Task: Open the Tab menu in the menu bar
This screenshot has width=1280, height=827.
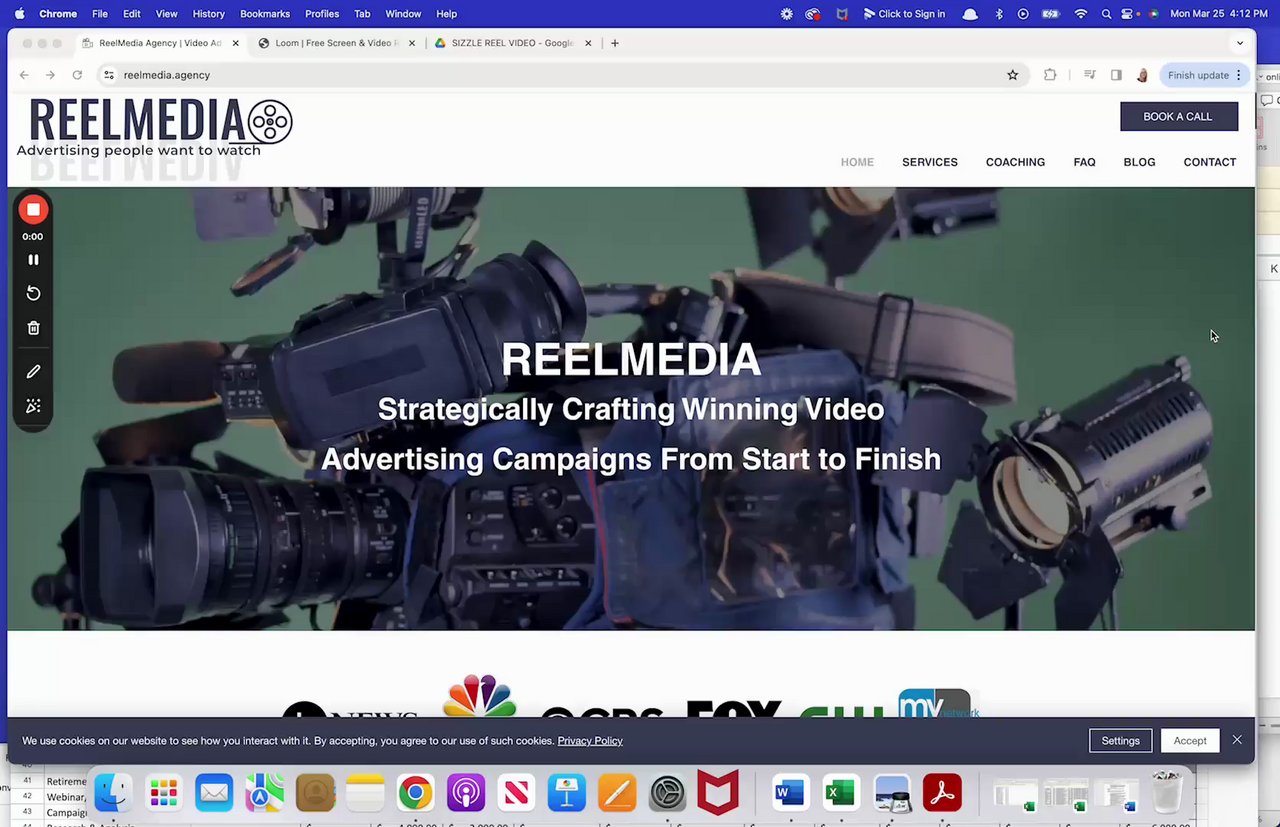Action: [362, 14]
